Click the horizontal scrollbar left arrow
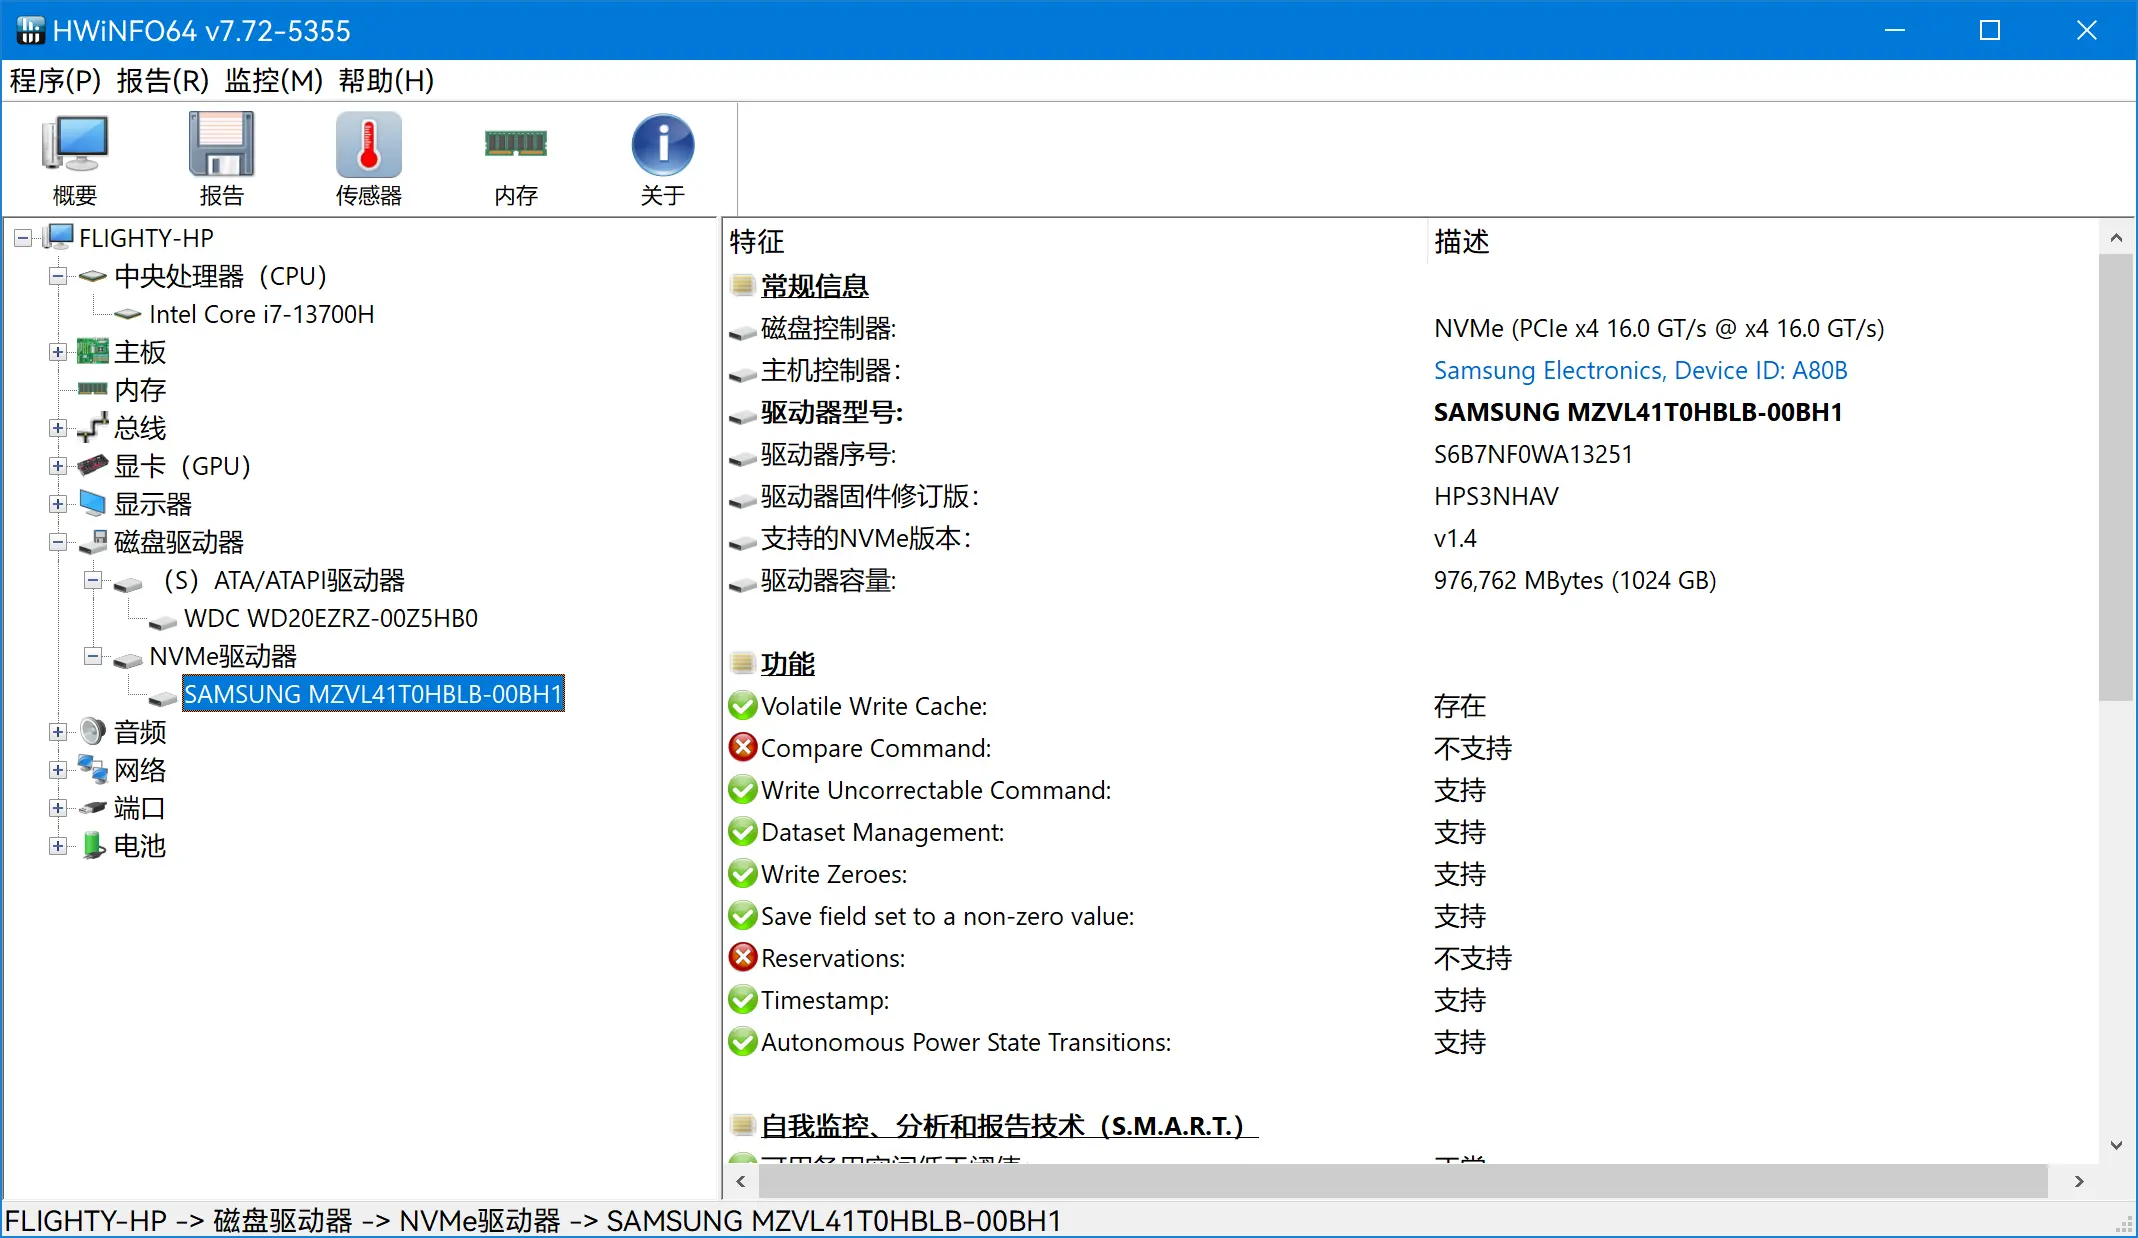The width and height of the screenshot is (2138, 1238). (741, 1181)
